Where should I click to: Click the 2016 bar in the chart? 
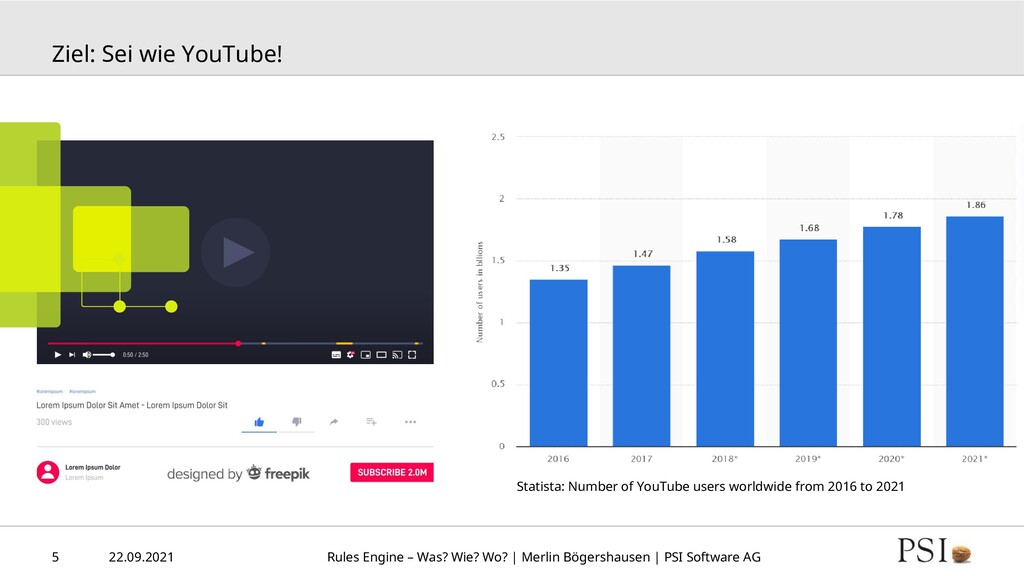[558, 362]
